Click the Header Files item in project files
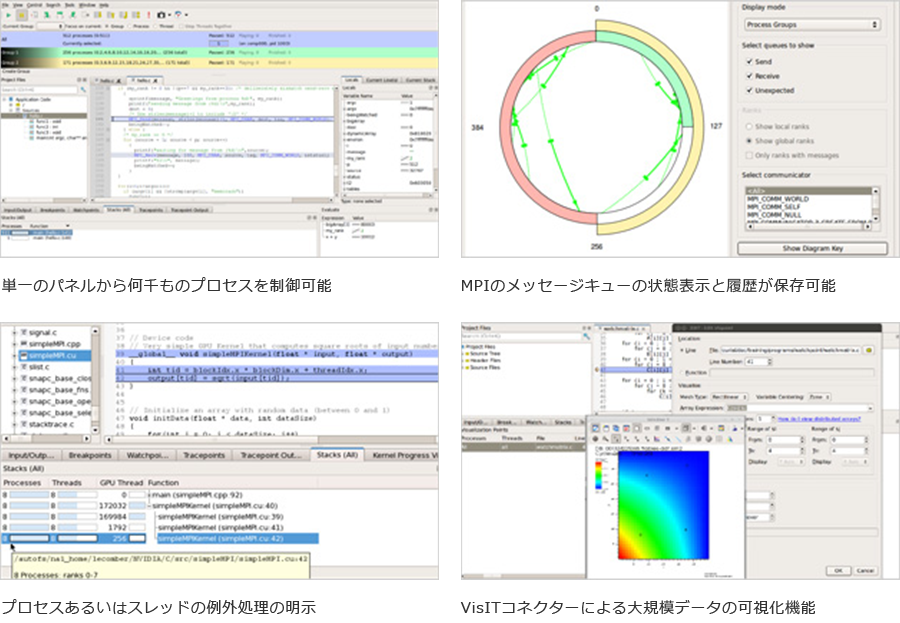This screenshot has width=900, height=623. pos(486,361)
